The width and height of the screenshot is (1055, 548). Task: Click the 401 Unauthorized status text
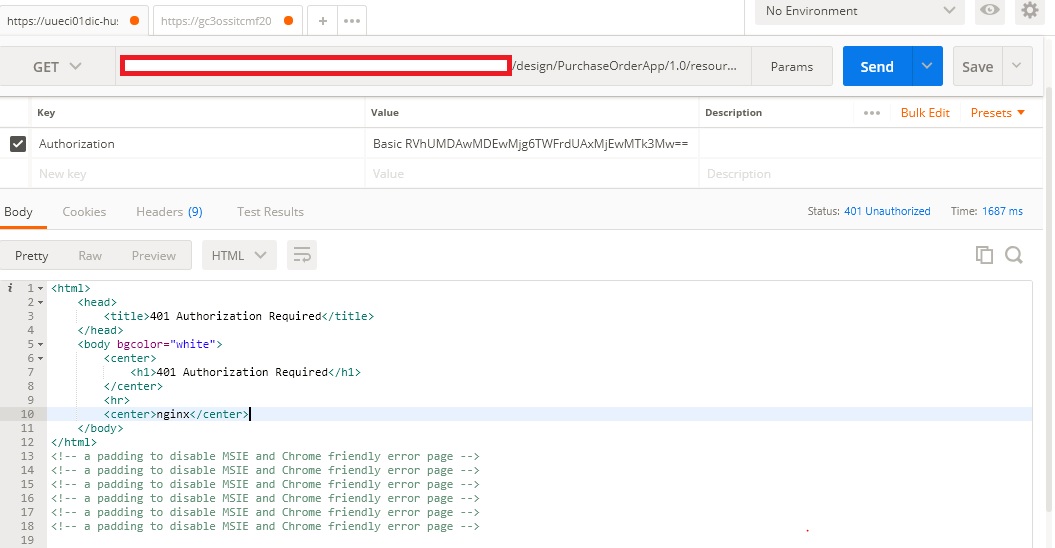pyautogui.click(x=887, y=211)
